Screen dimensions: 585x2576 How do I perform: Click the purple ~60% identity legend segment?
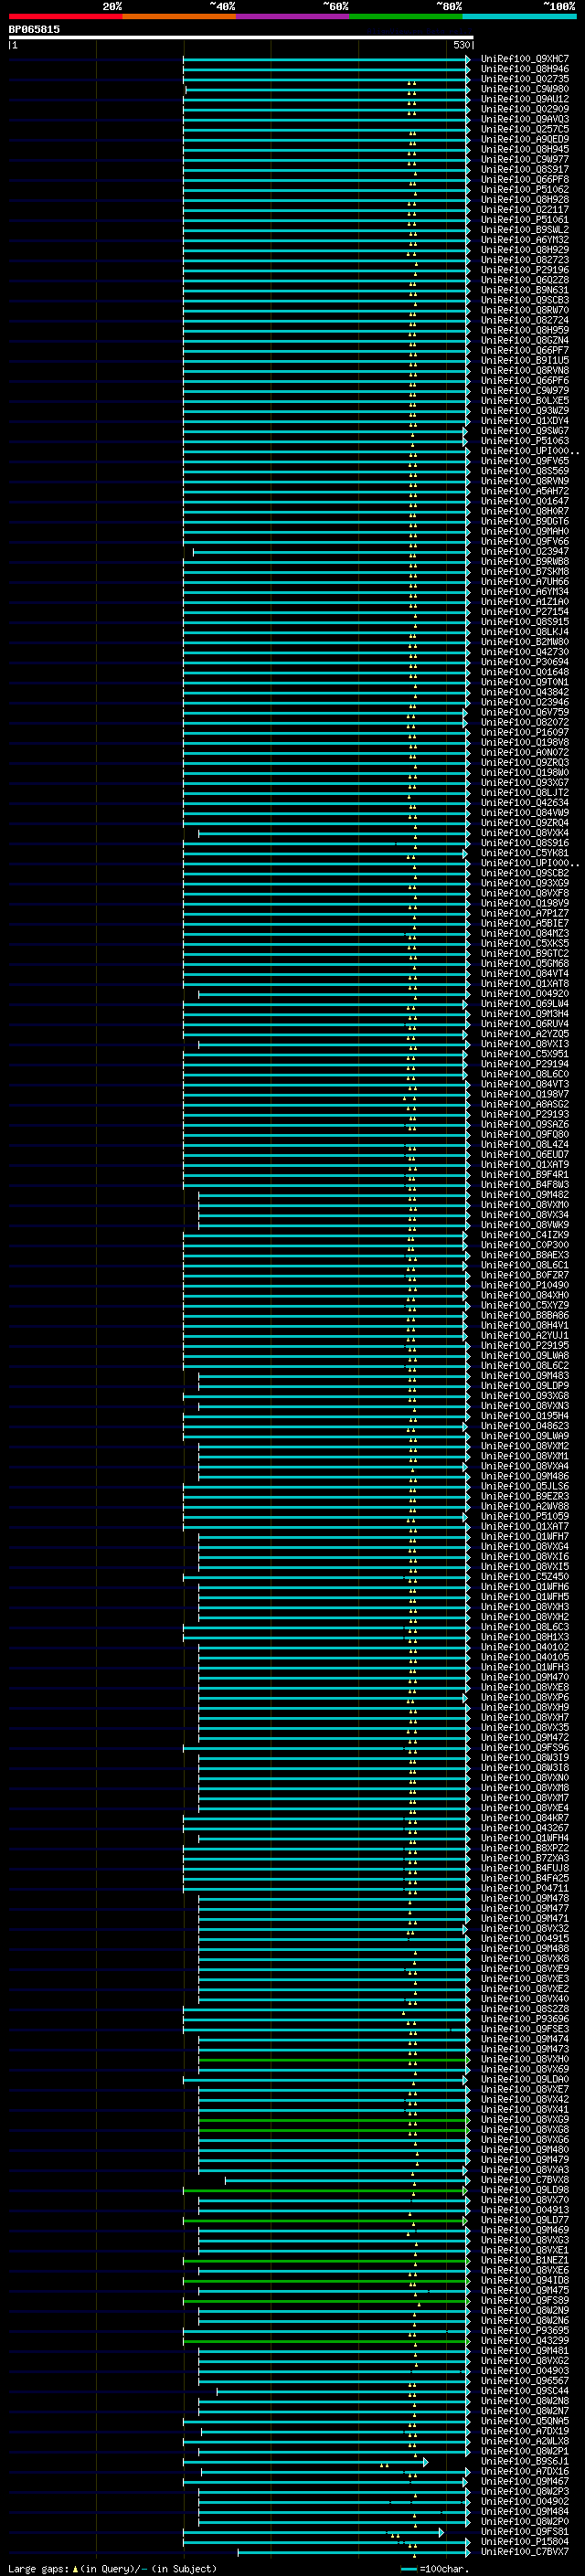293,16
